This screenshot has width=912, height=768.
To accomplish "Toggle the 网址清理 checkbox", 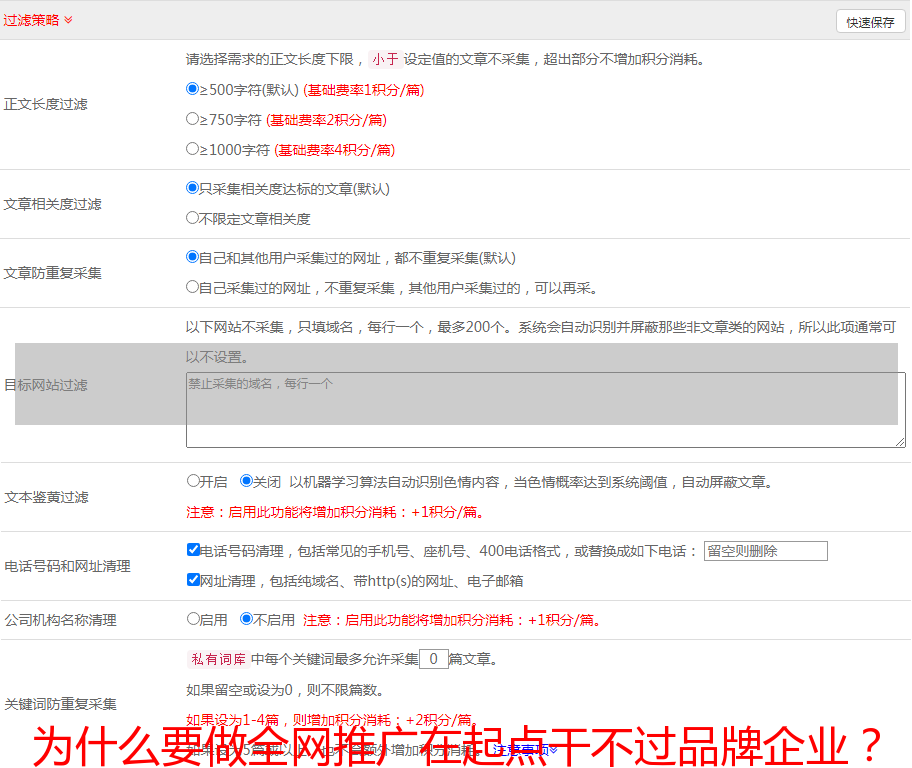I will click(x=193, y=580).
